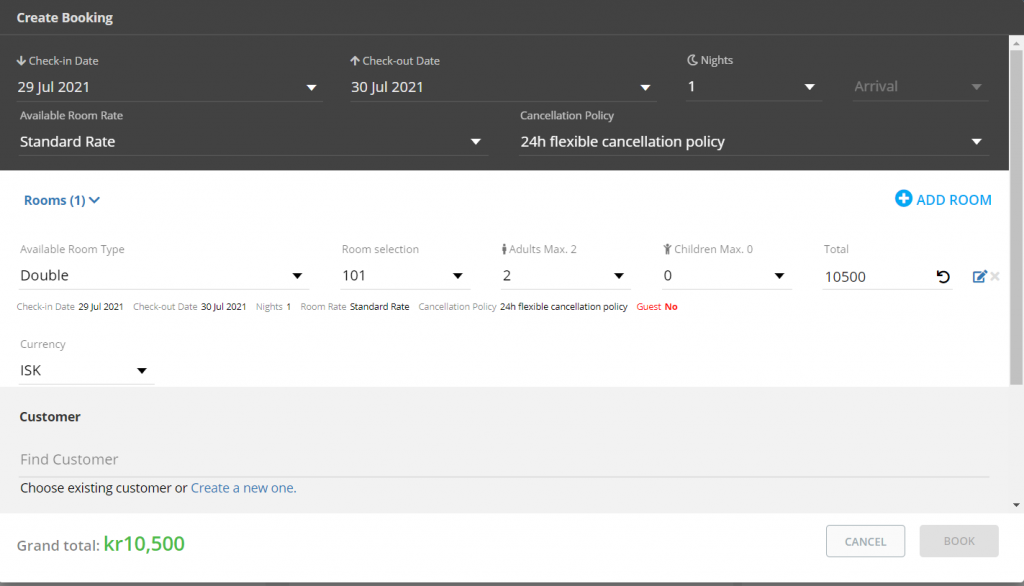Click the Check-in Date down arrow icon

[21, 61]
